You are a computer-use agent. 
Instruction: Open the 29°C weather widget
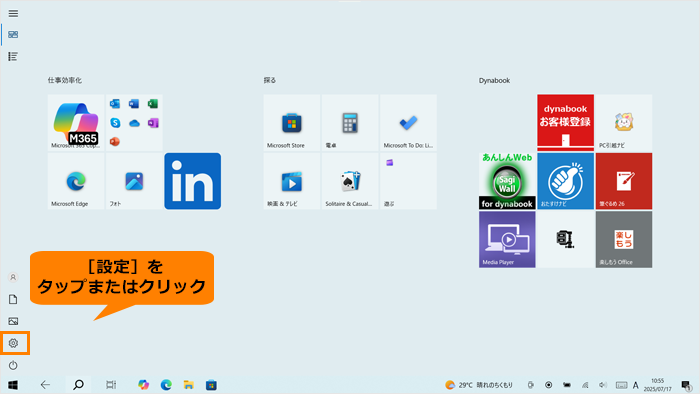[x=479, y=385]
